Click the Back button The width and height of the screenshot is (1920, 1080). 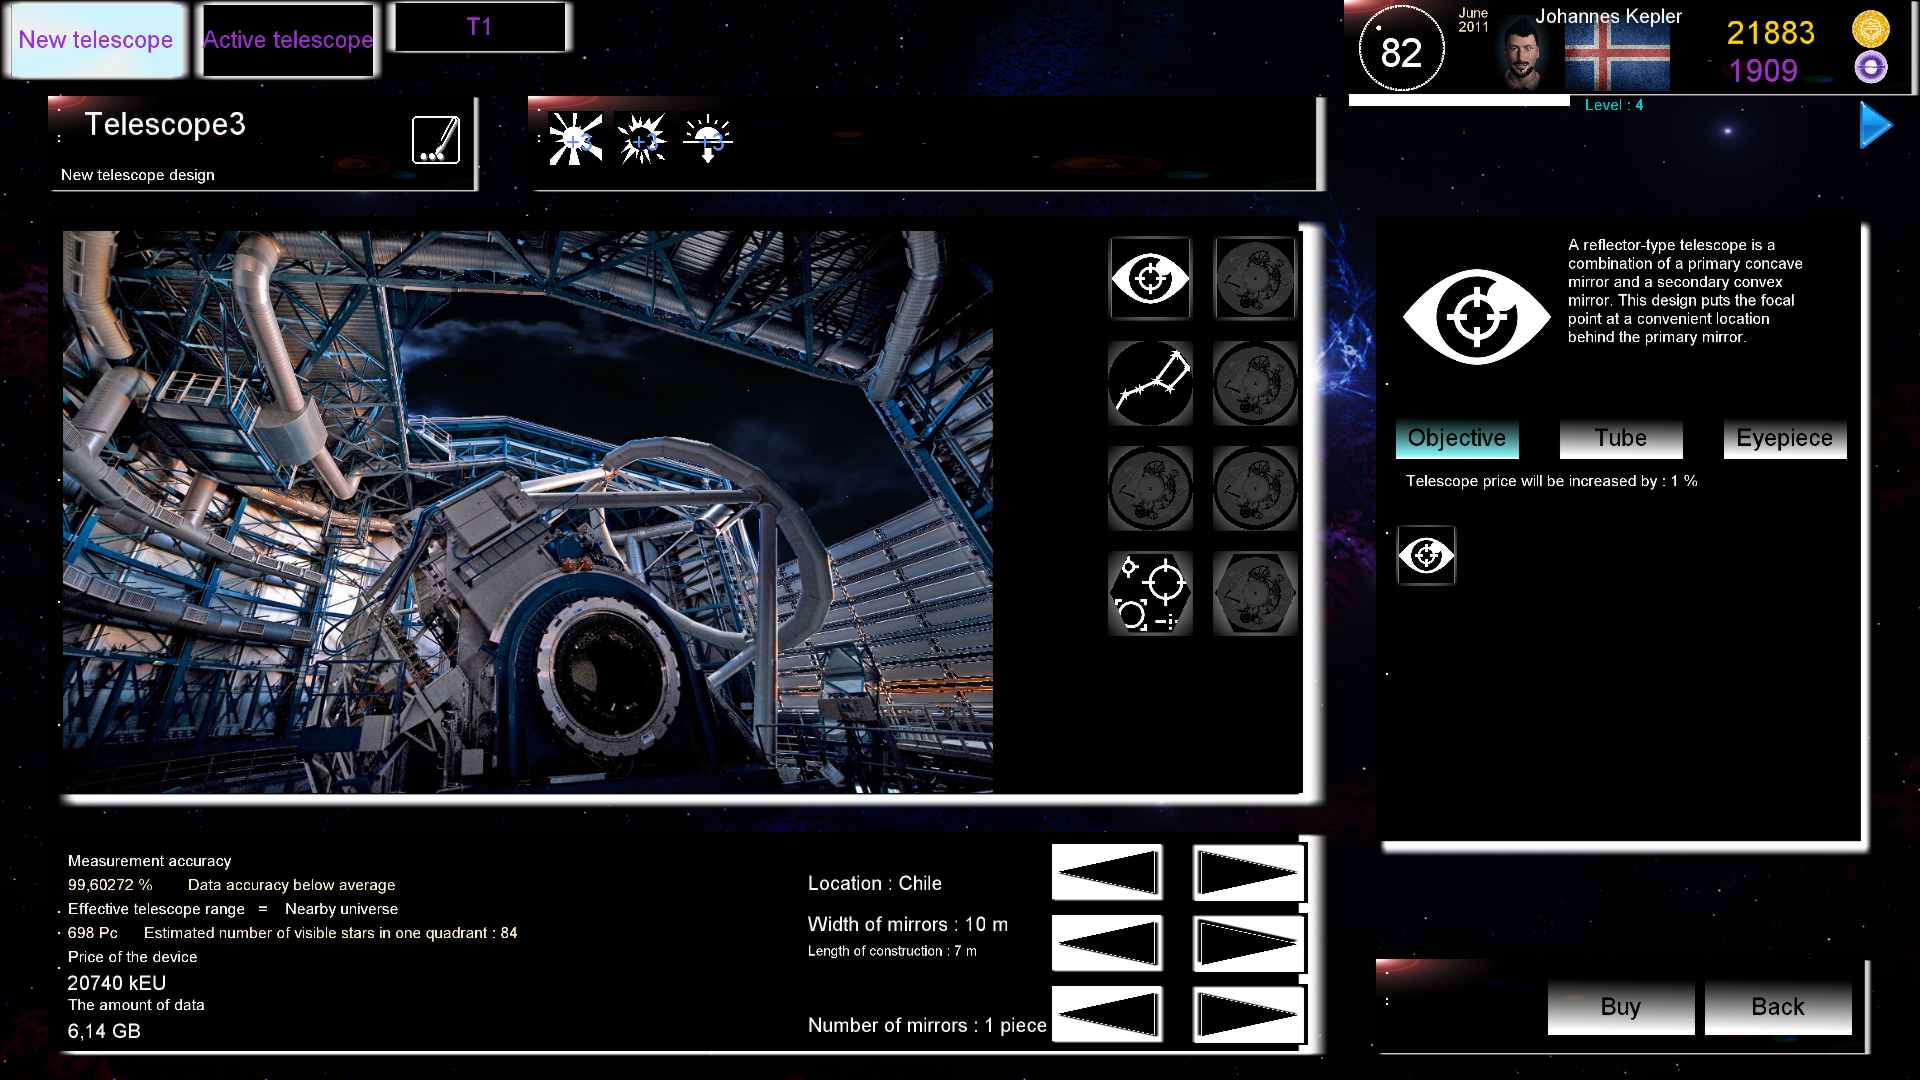tap(1777, 1007)
